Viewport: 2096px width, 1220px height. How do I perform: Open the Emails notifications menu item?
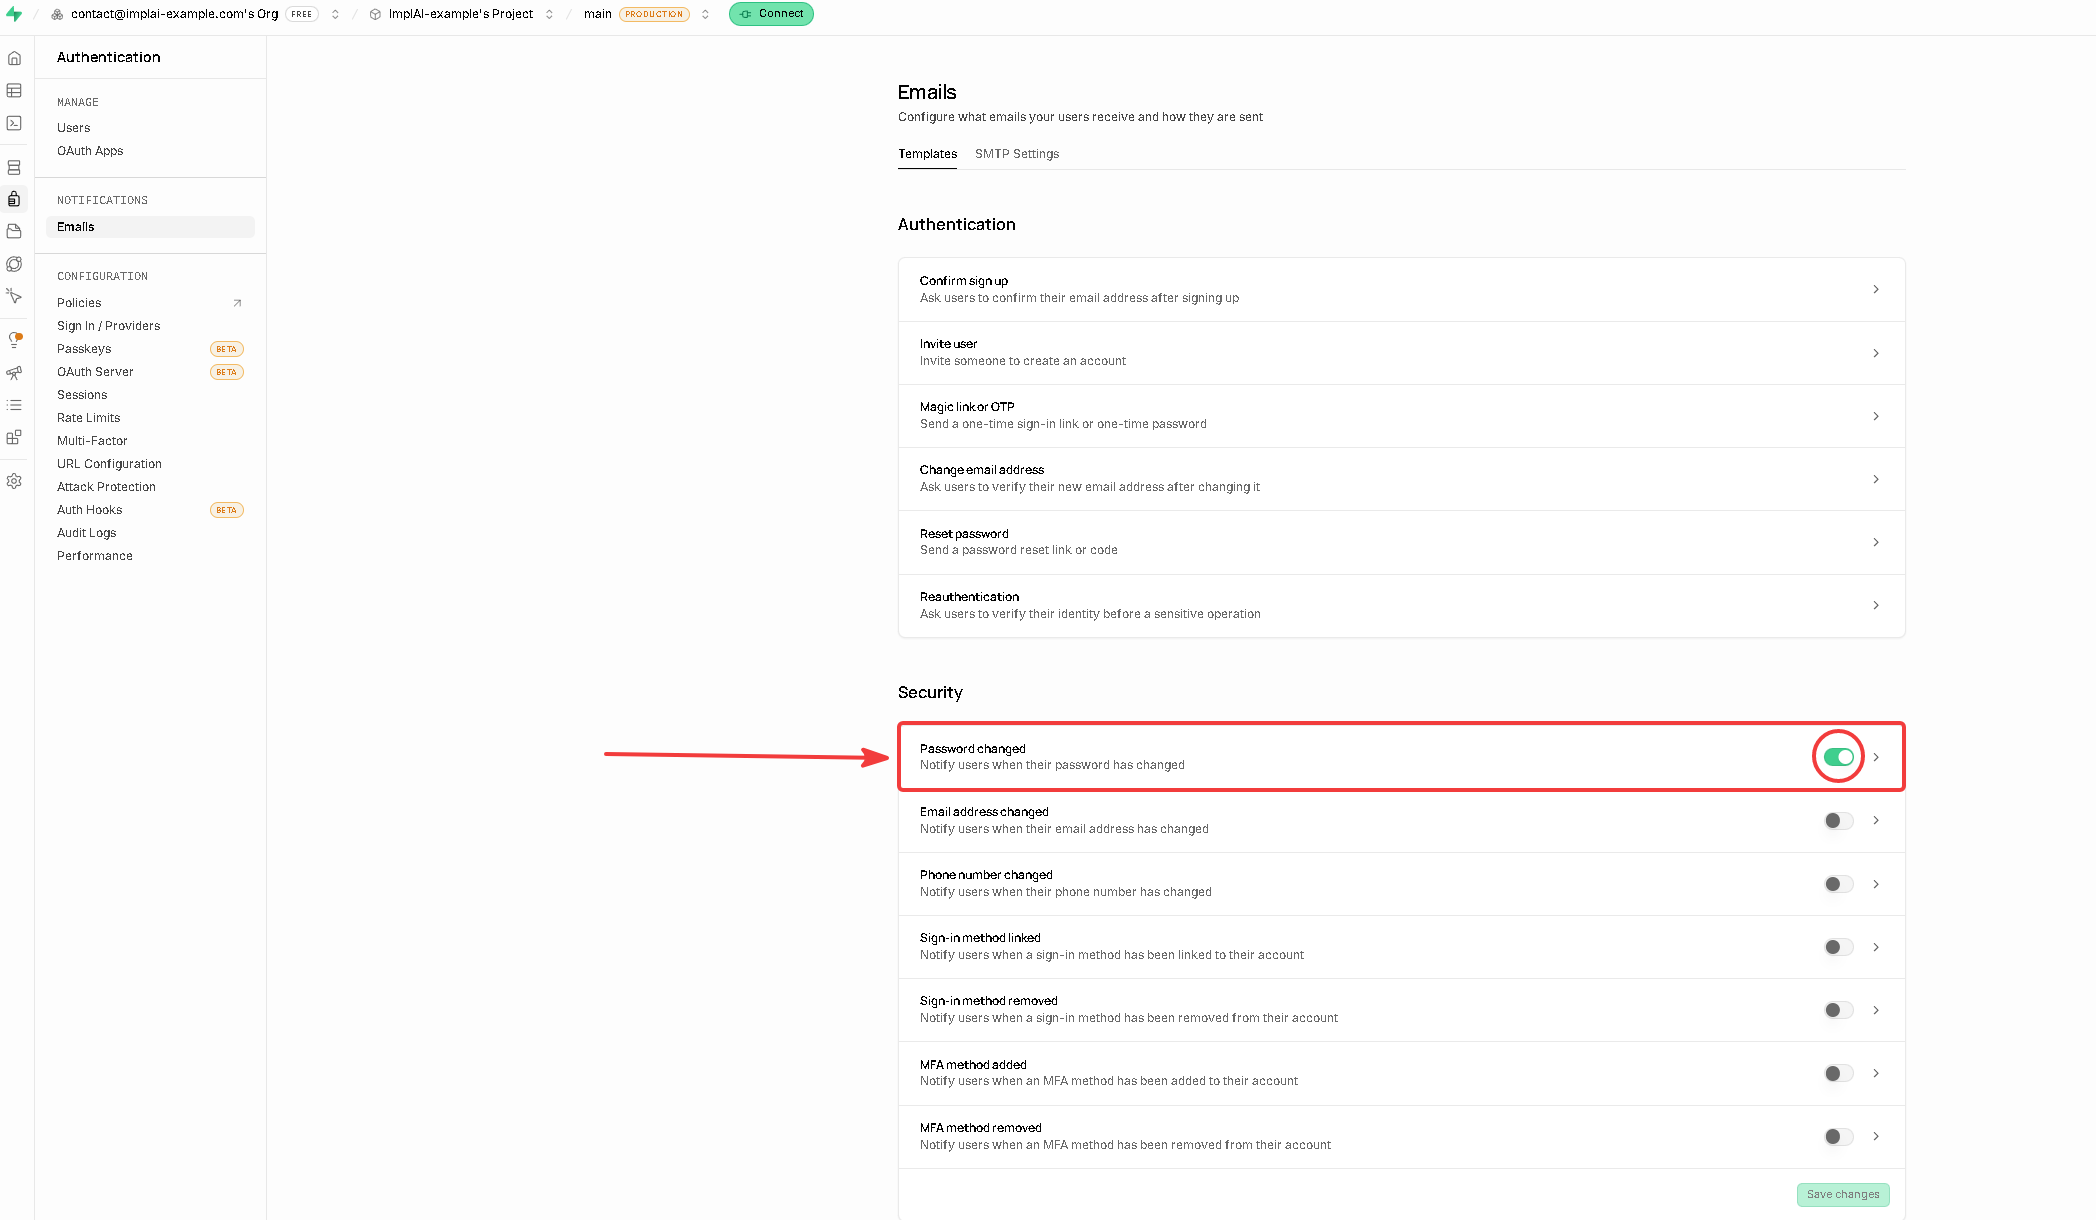pyautogui.click(x=150, y=227)
